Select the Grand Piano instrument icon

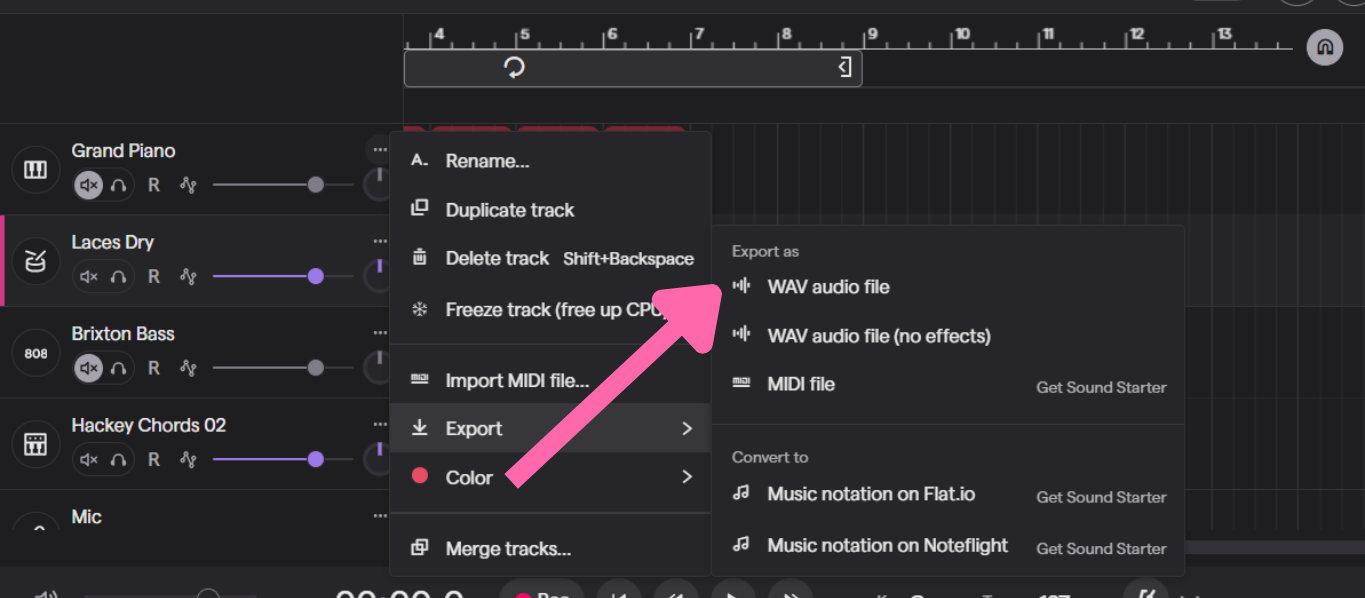(x=35, y=170)
